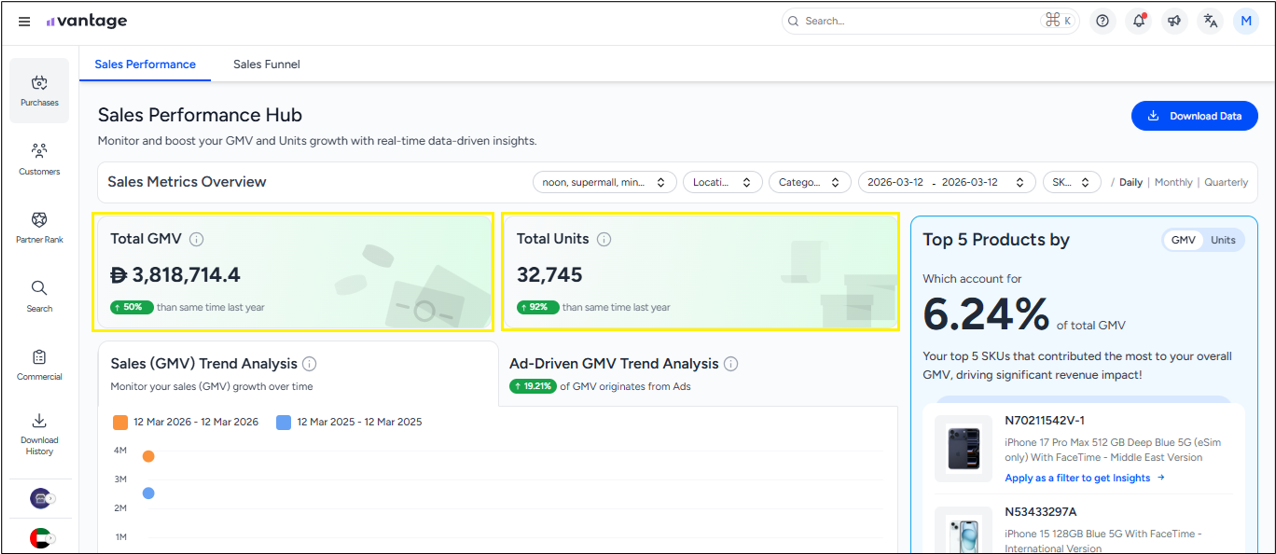Switch to Monthly view
The width and height of the screenshot is (1276, 554).
pos(1173,183)
